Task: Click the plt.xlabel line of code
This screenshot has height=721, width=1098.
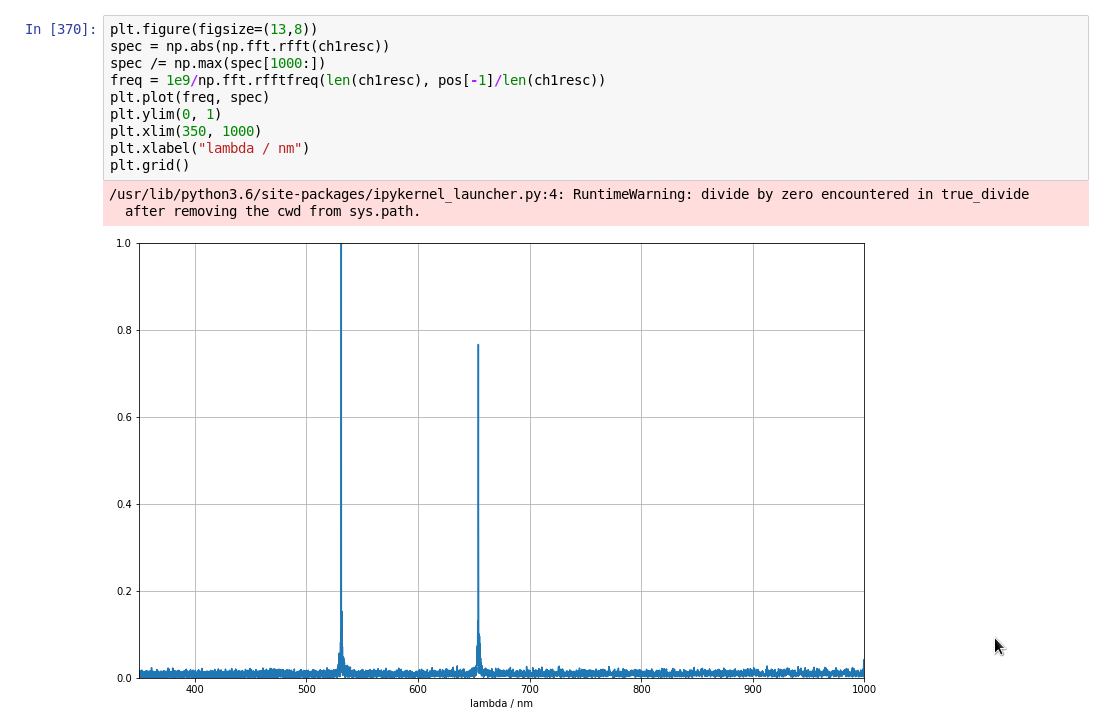Action: tap(209, 148)
